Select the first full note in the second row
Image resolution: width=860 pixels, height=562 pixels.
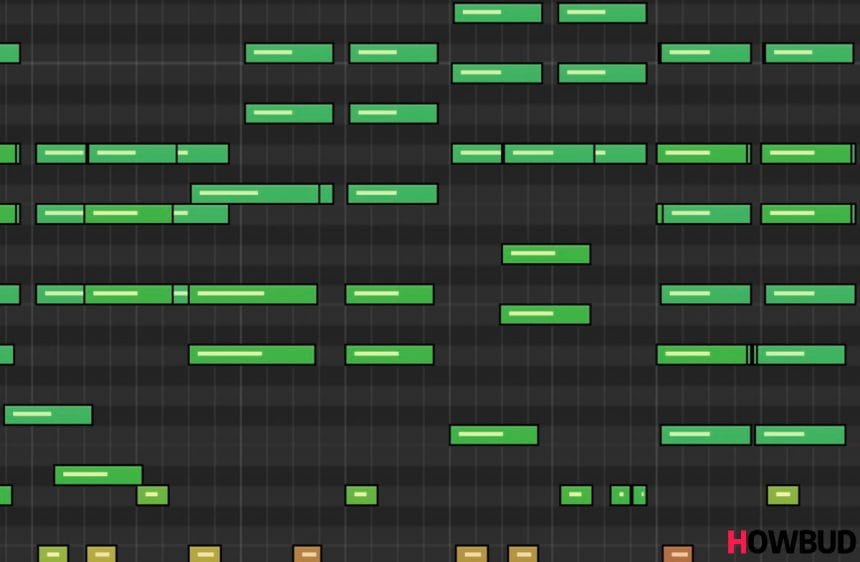tap(289, 53)
